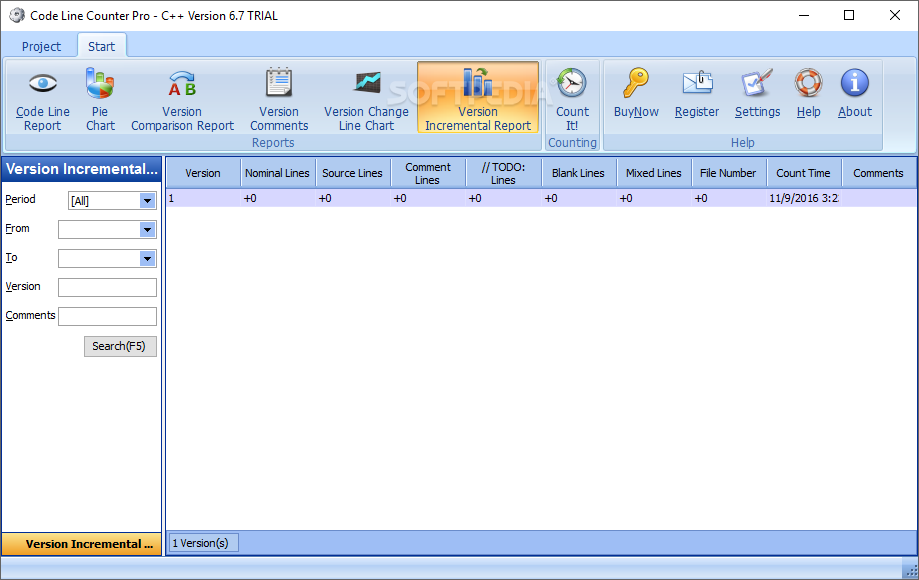Click the app icon in the title bar

coord(17,15)
